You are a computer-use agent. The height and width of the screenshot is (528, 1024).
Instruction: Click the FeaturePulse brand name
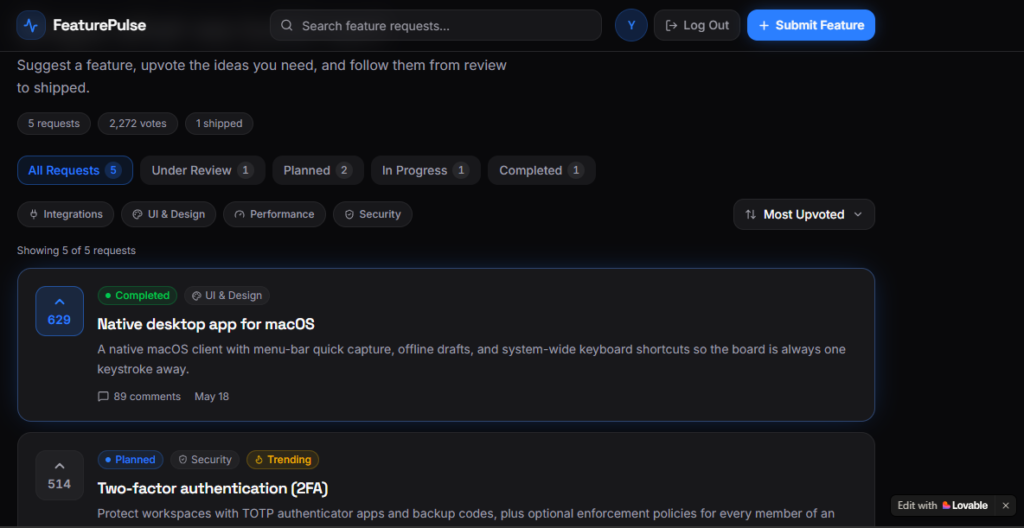point(99,25)
